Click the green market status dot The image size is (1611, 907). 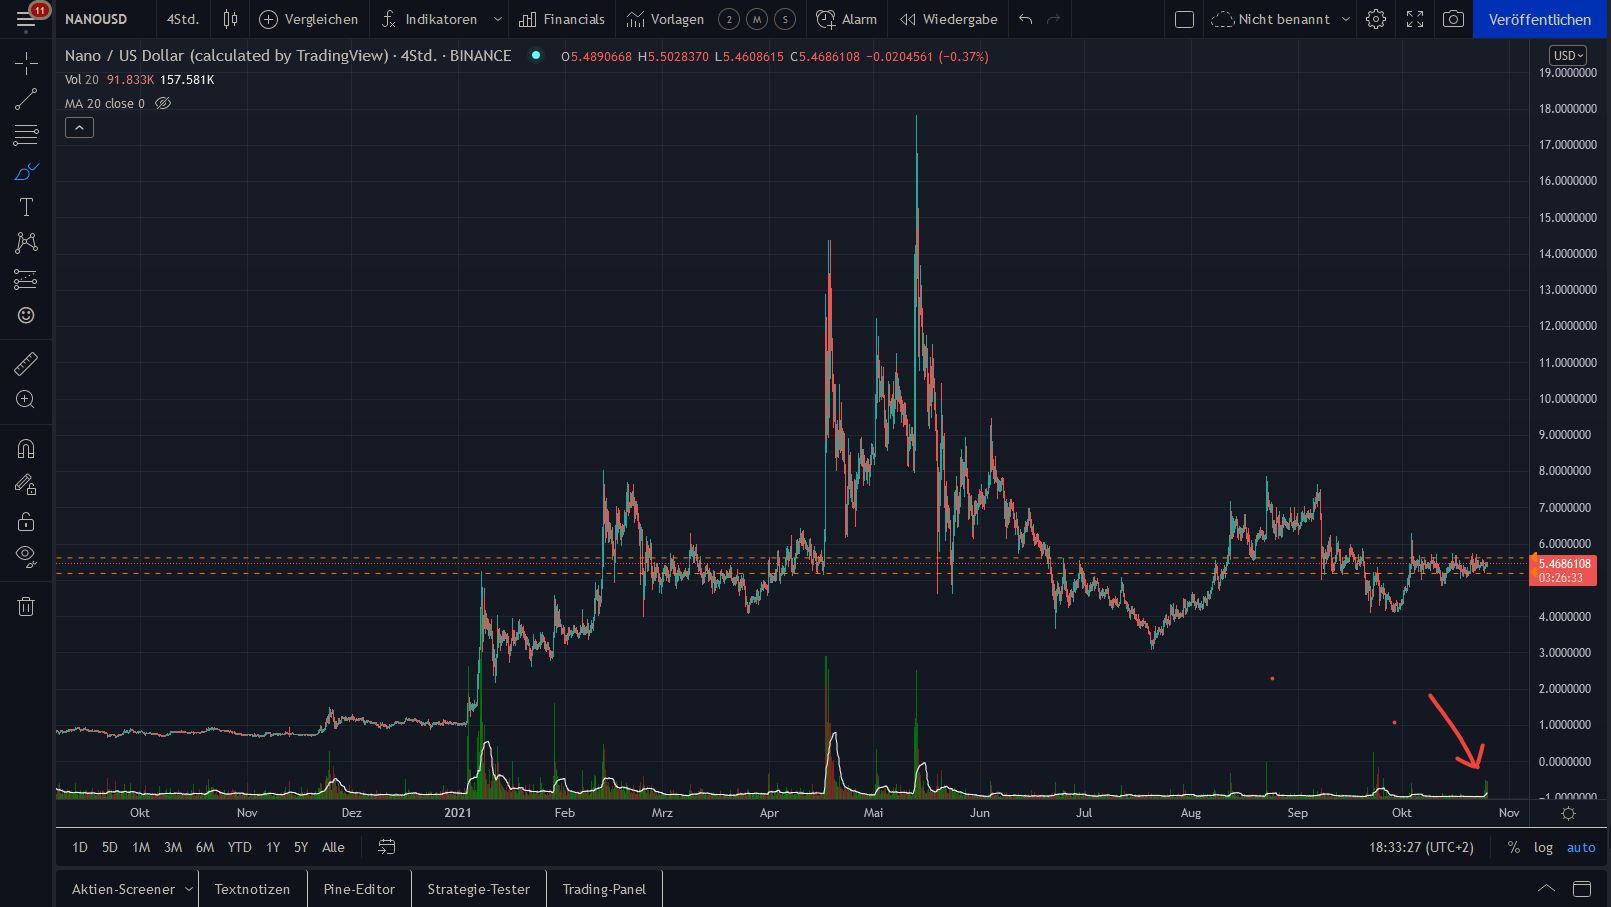tap(536, 55)
